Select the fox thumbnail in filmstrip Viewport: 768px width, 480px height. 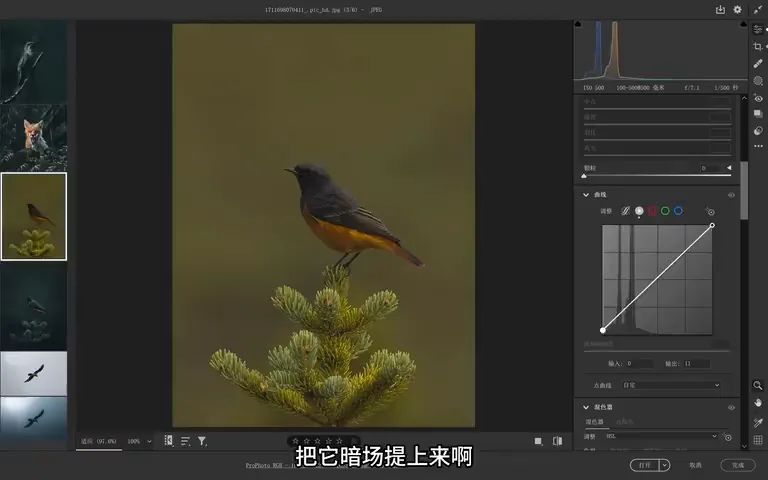[33, 138]
